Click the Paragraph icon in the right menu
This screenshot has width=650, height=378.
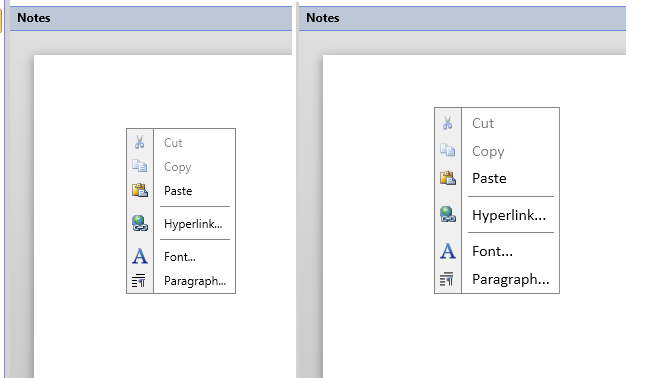point(447,279)
